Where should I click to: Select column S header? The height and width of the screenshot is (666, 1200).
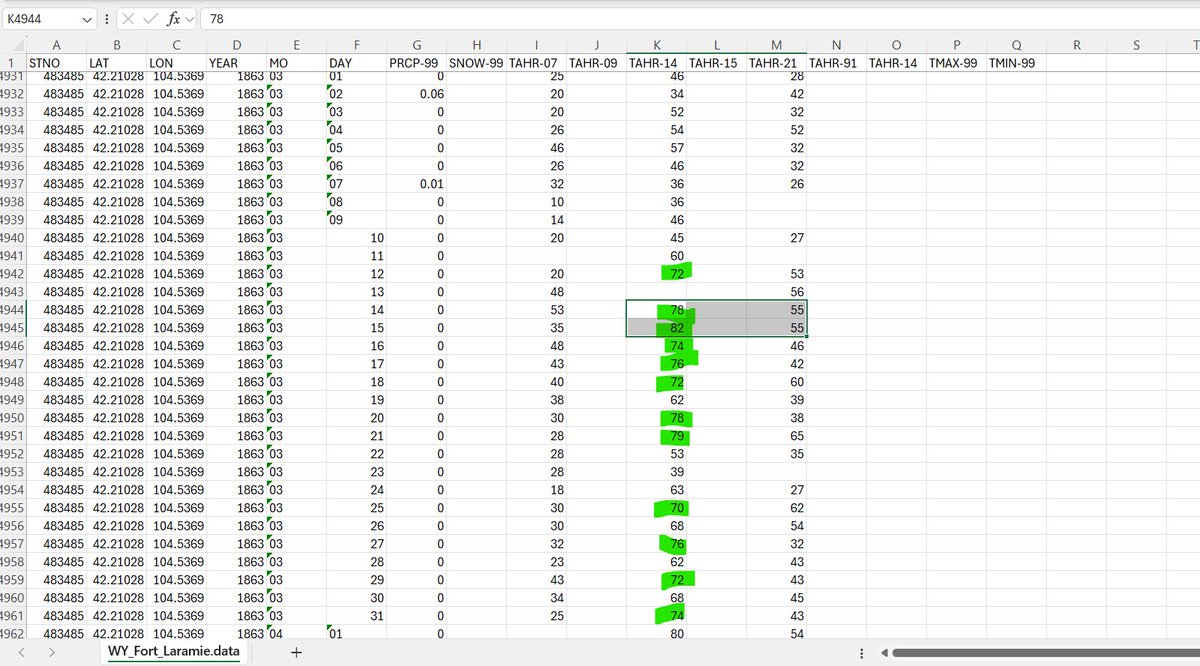pyautogui.click(x=1136, y=45)
